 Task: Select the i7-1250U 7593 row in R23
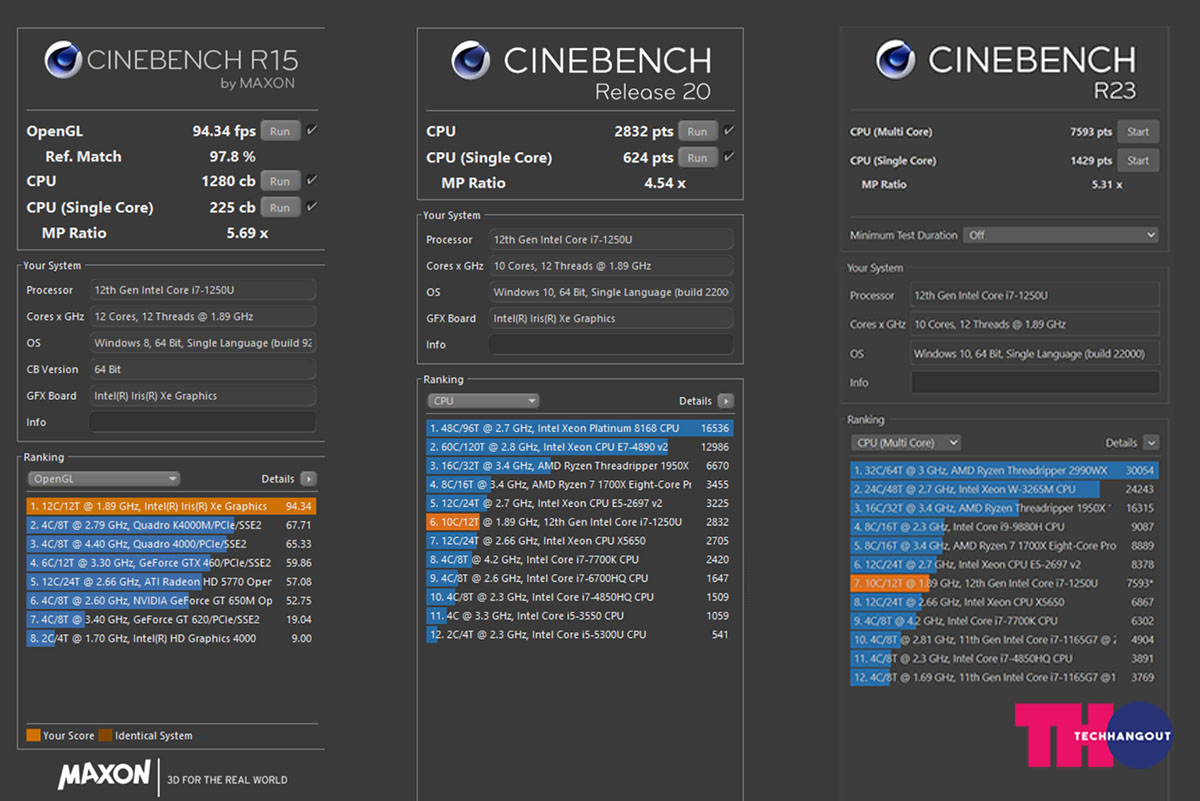1005,583
